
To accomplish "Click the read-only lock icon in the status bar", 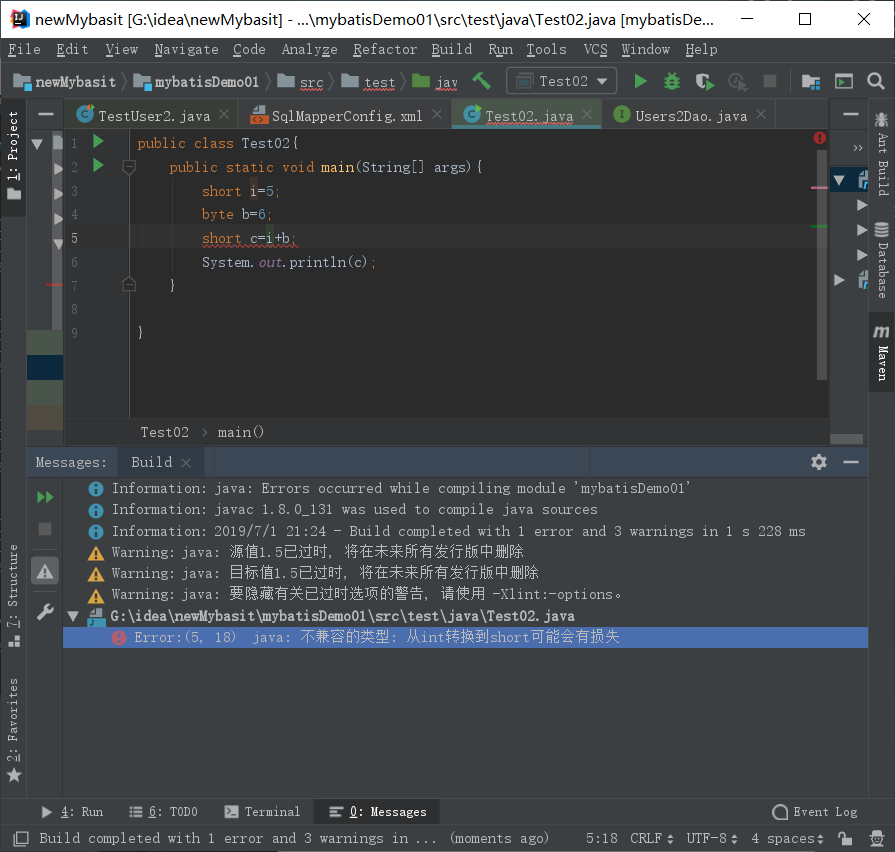I will (845, 838).
